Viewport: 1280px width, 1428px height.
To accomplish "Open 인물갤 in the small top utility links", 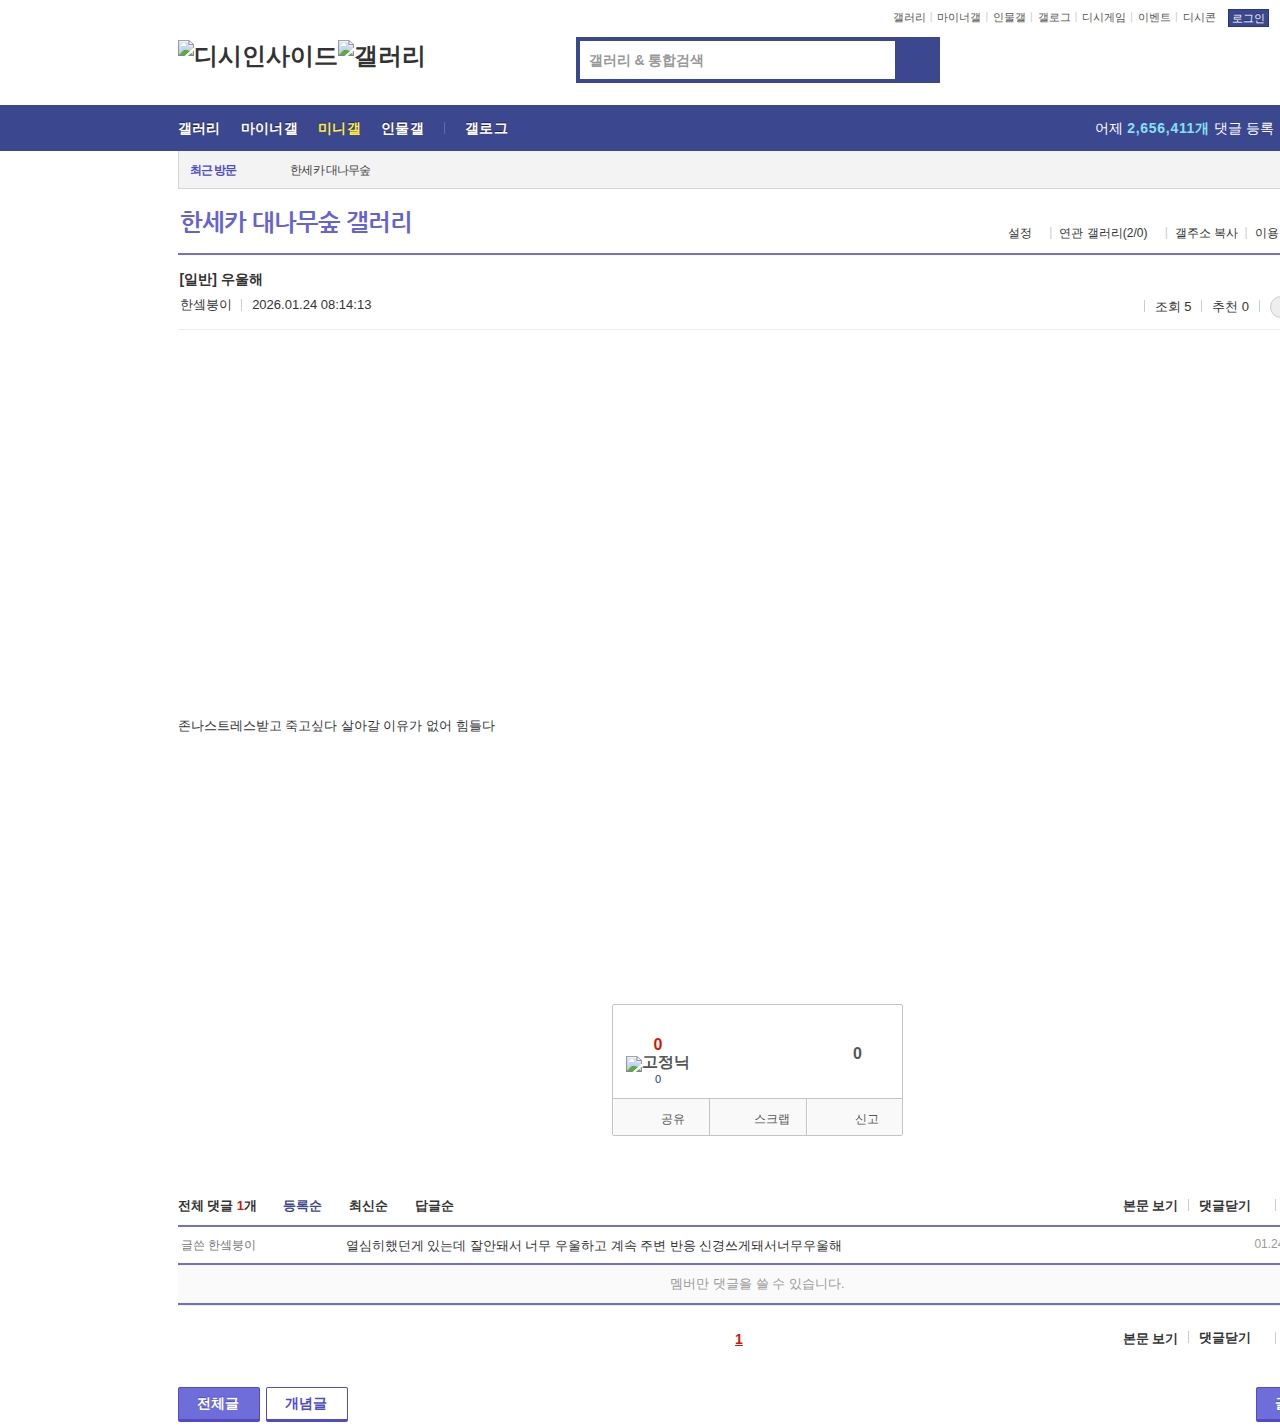I will pos(1009,18).
